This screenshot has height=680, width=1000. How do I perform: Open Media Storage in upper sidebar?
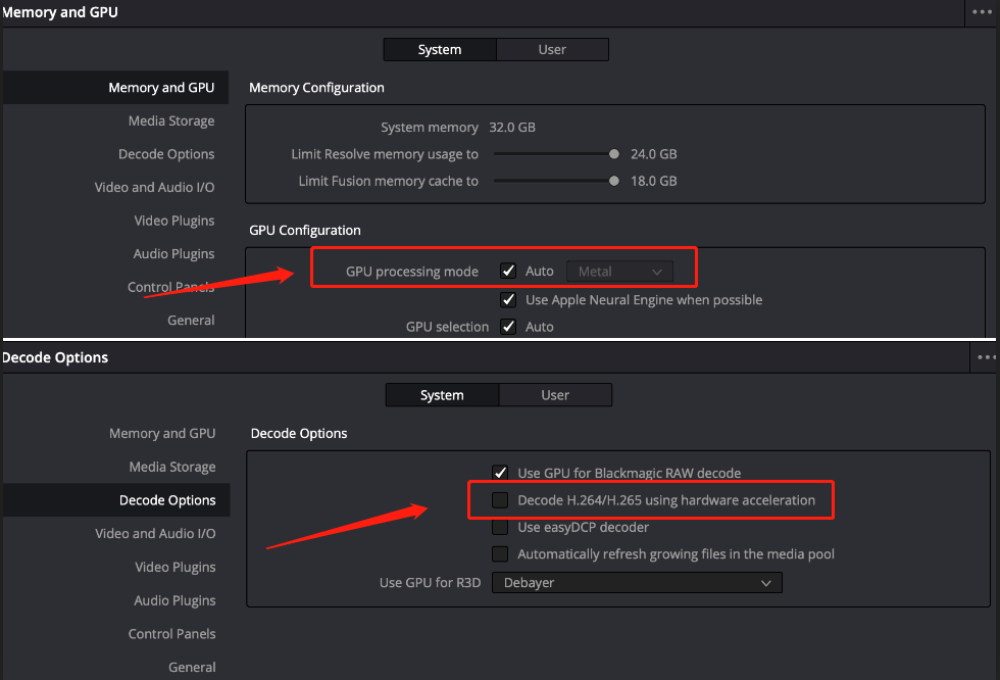coord(171,121)
